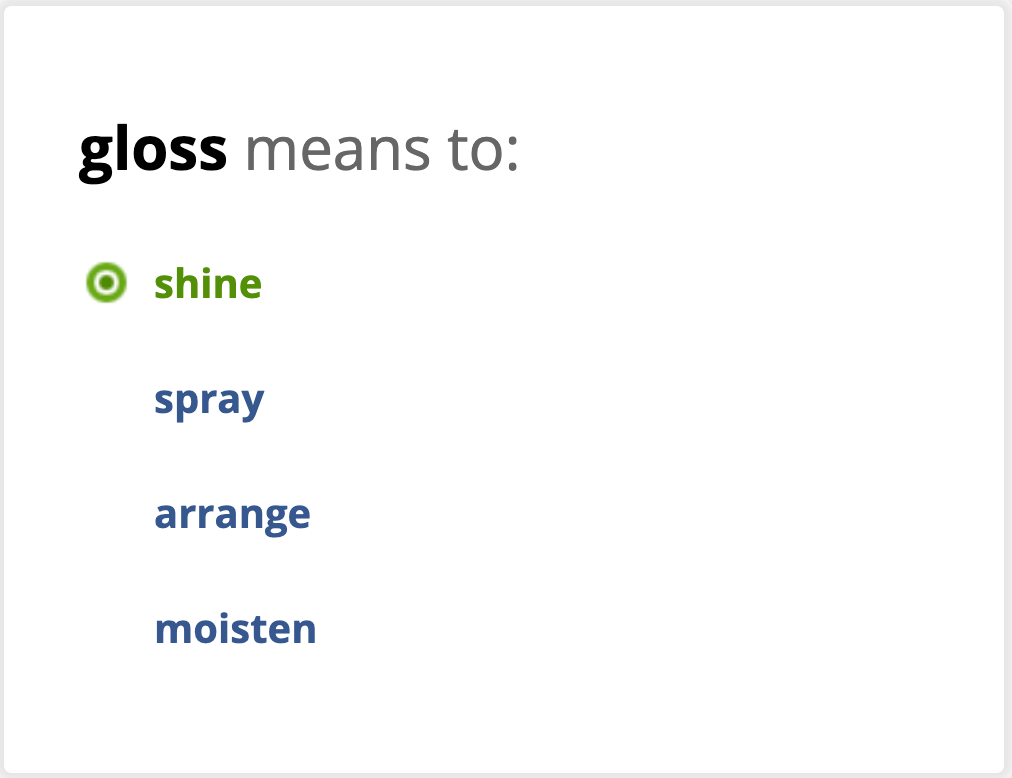
Task: Select "moisten" as the definition
Action: (235, 630)
